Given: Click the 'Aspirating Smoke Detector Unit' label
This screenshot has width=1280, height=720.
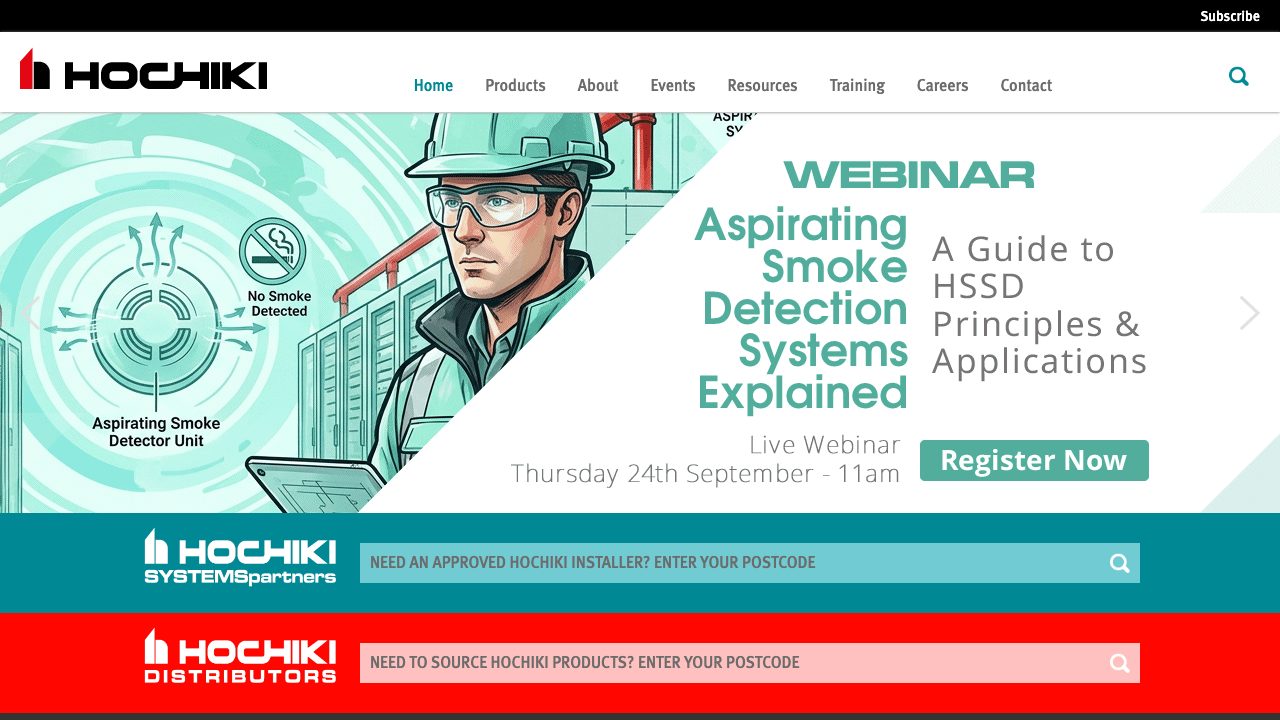Looking at the screenshot, I should point(156,432).
